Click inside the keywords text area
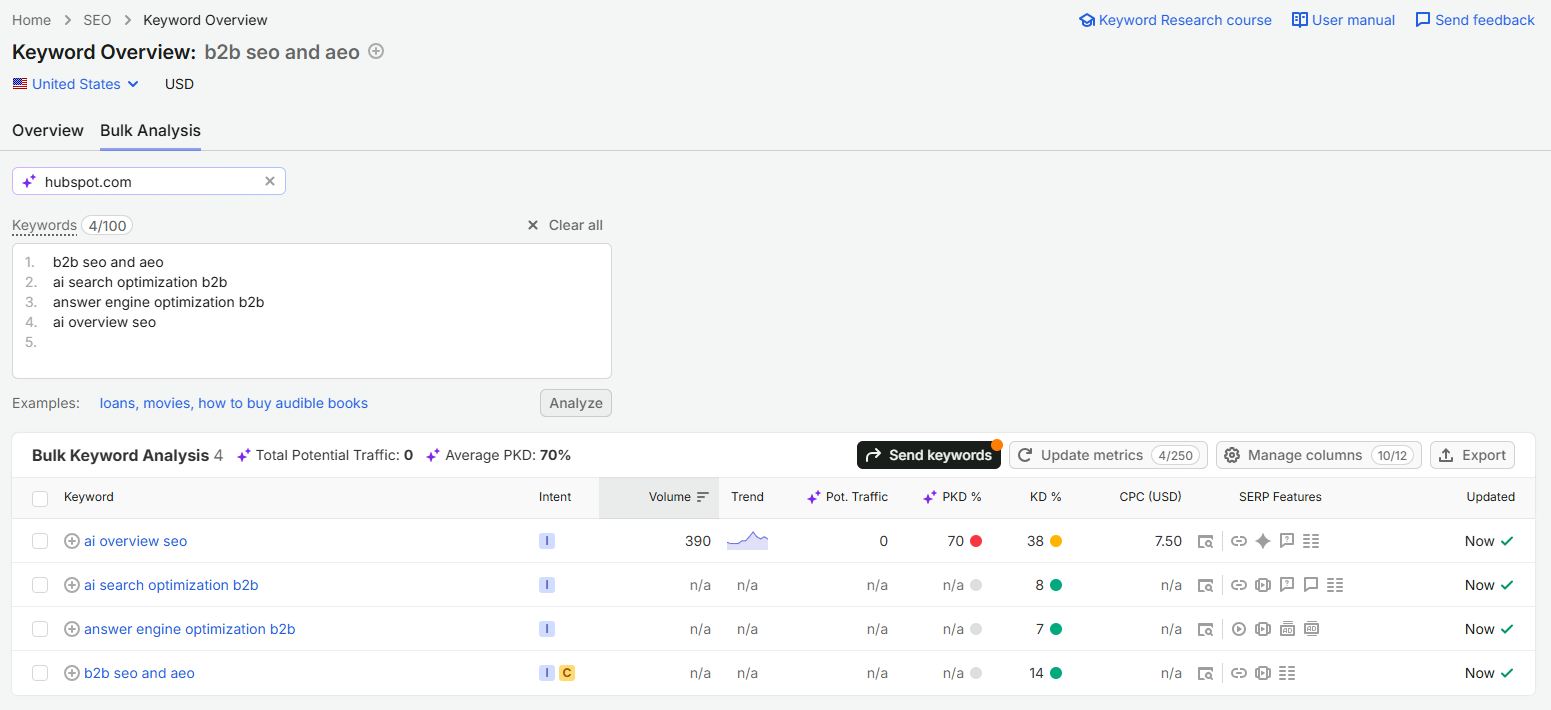This screenshot has width=1551, height=710. 312,311
